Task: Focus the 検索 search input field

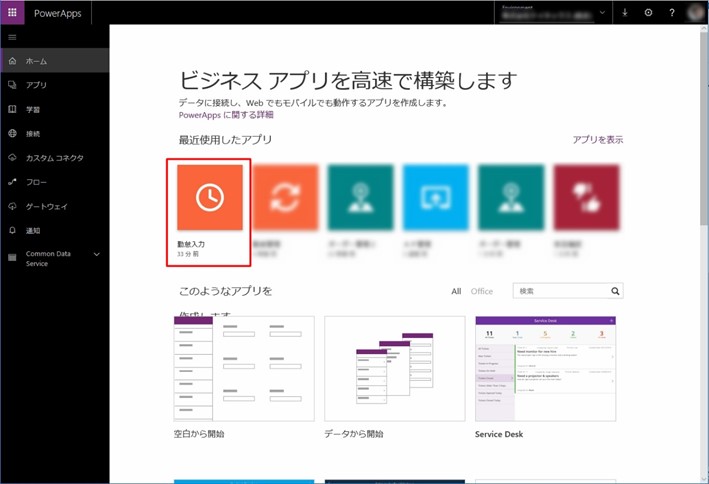Action: tap(561, 291)
